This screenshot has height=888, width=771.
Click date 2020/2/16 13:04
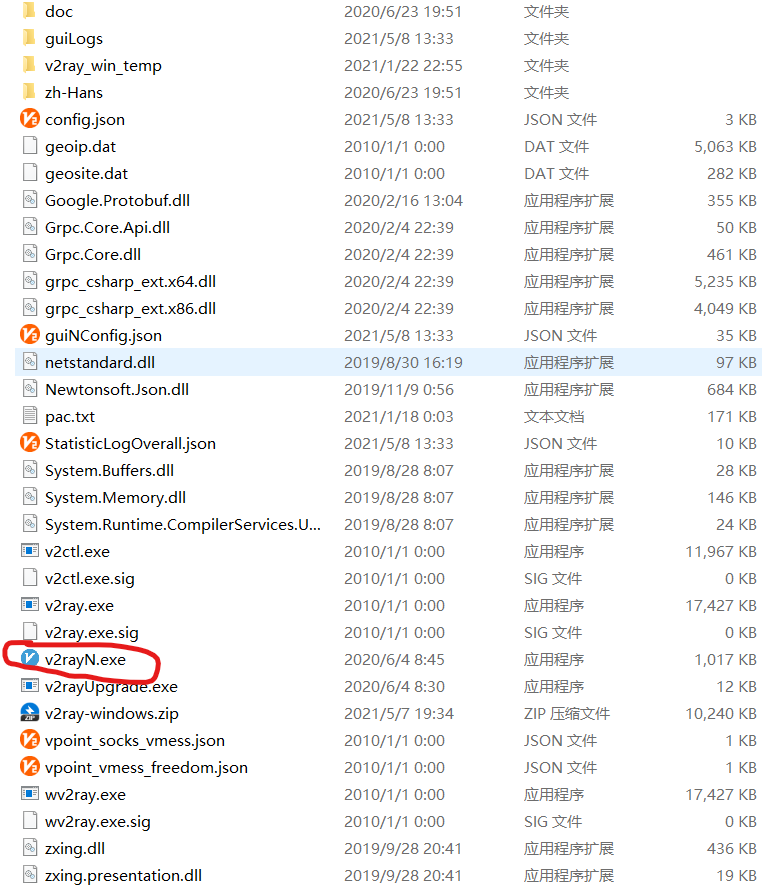403,200
